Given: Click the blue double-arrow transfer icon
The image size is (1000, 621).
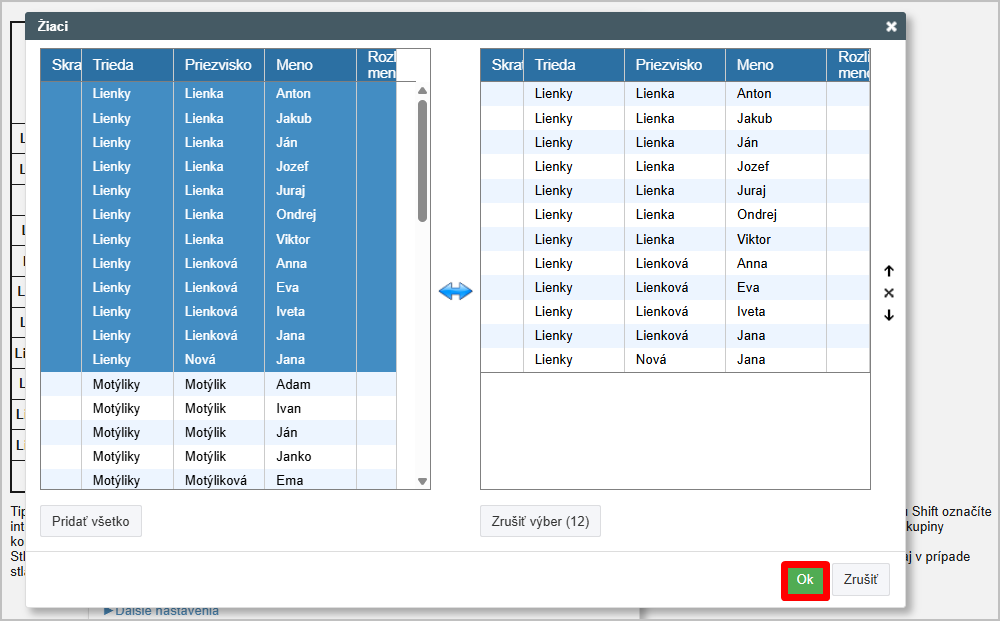Looking at the screenshot, I should (455, 291).
